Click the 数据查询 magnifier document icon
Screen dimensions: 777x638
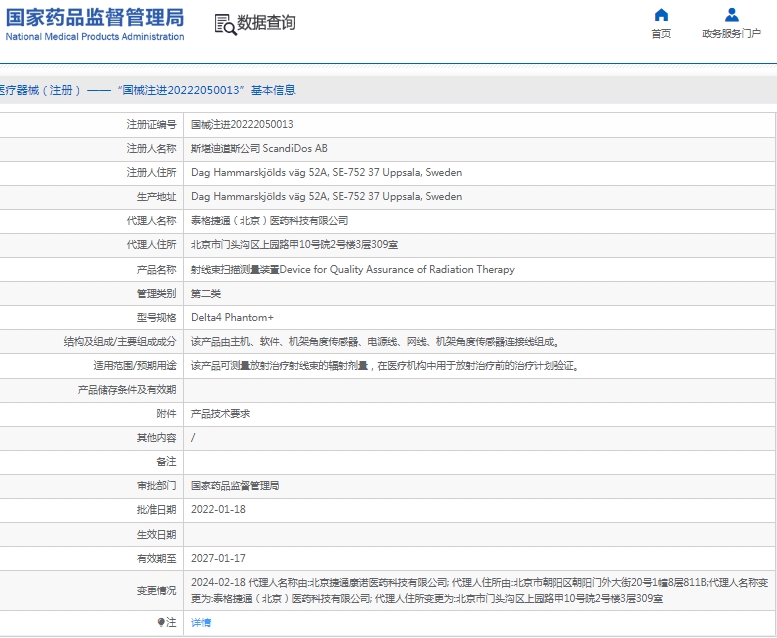pyautogui.click(x=225, y=25)
